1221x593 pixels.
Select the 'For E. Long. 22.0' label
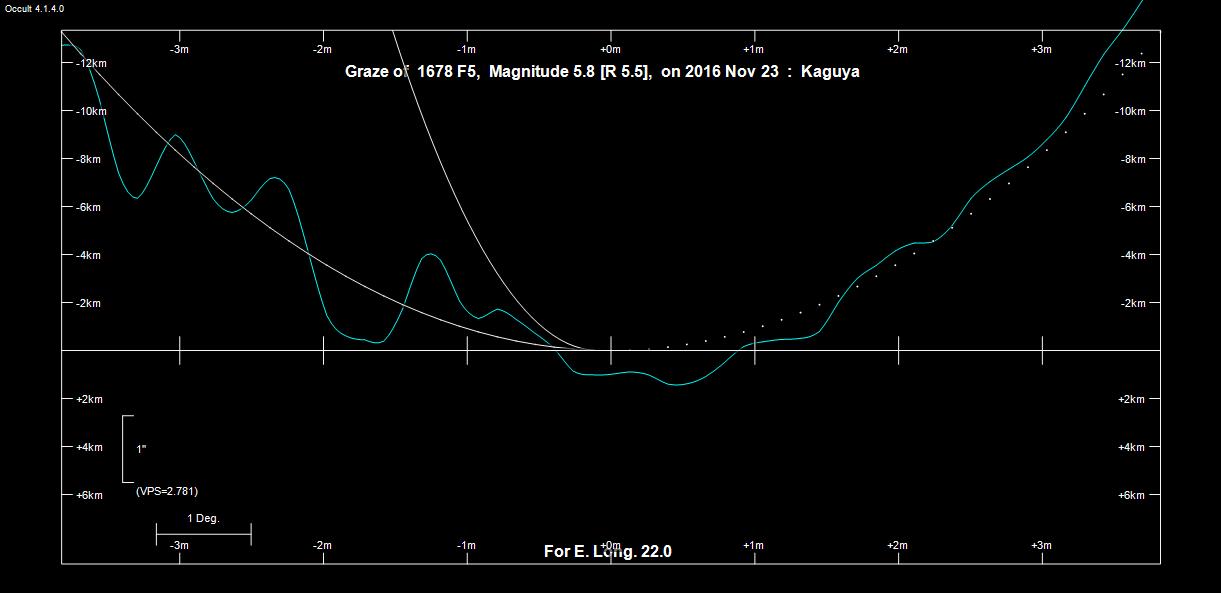pyautogui.click(x=607, y=551)
